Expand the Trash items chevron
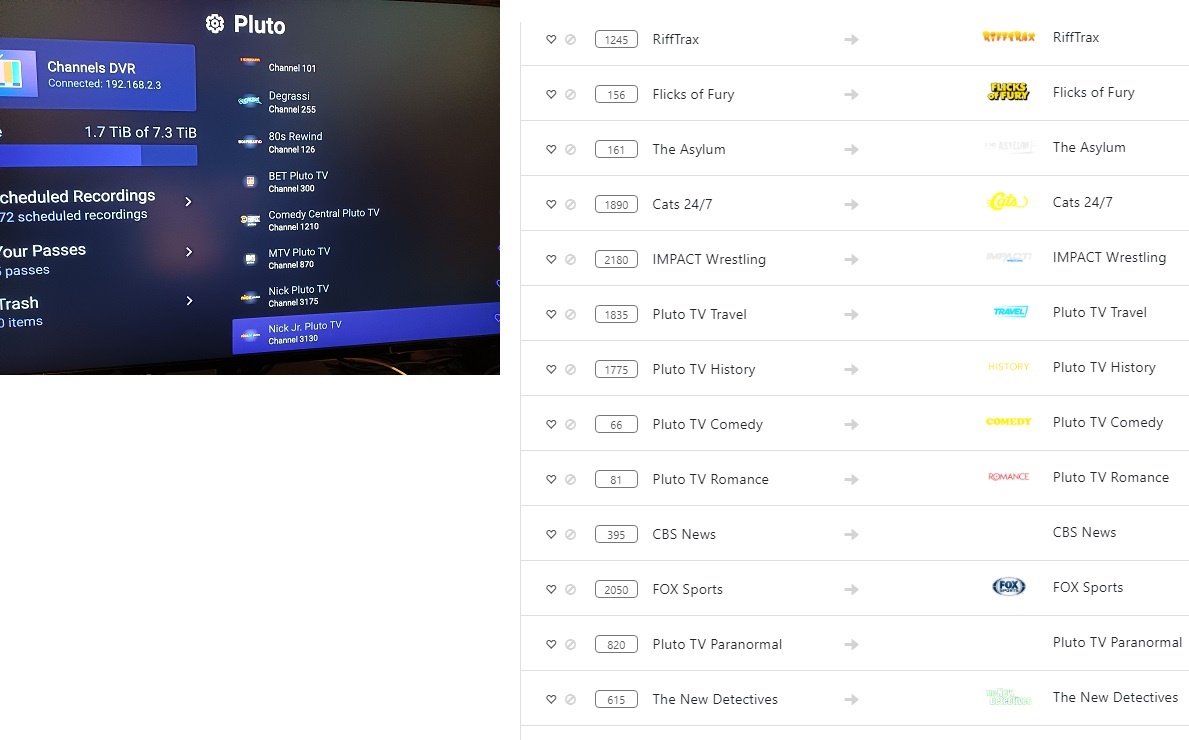The width and height of the screenshot is (1189, 740). [188, 301]
